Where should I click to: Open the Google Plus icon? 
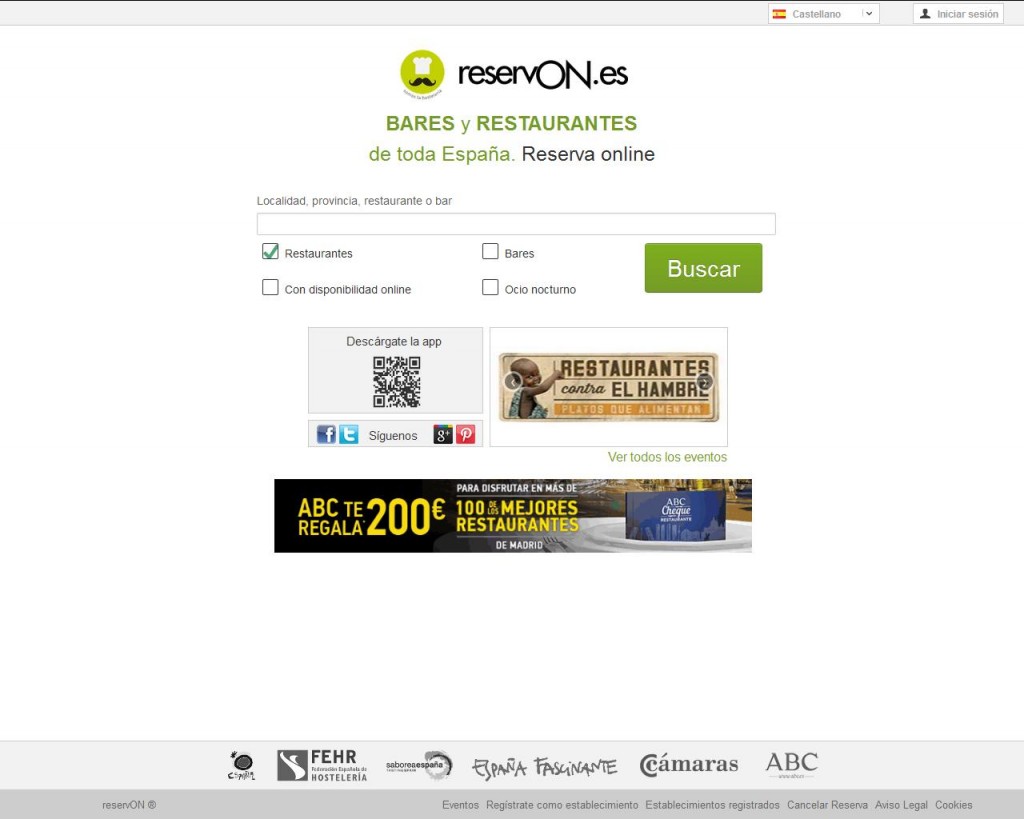(443, 434)
